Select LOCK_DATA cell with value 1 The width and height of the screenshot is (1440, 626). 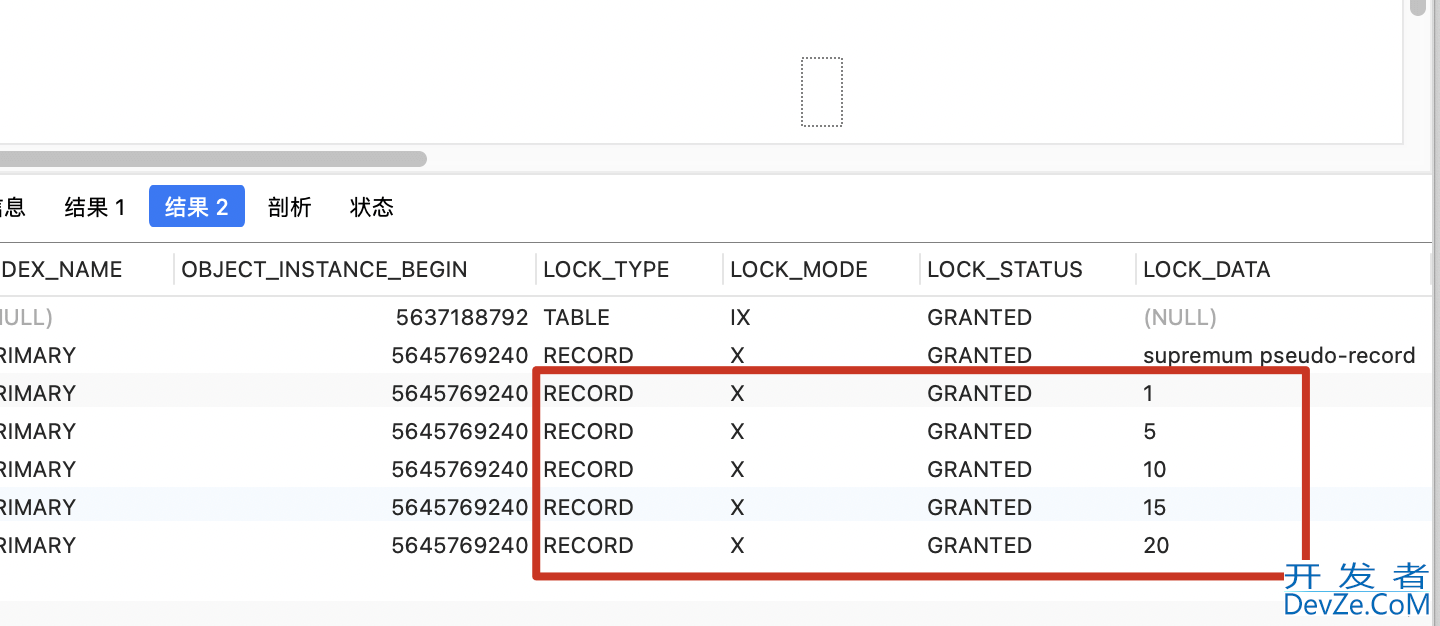(x=1148, y=394)
